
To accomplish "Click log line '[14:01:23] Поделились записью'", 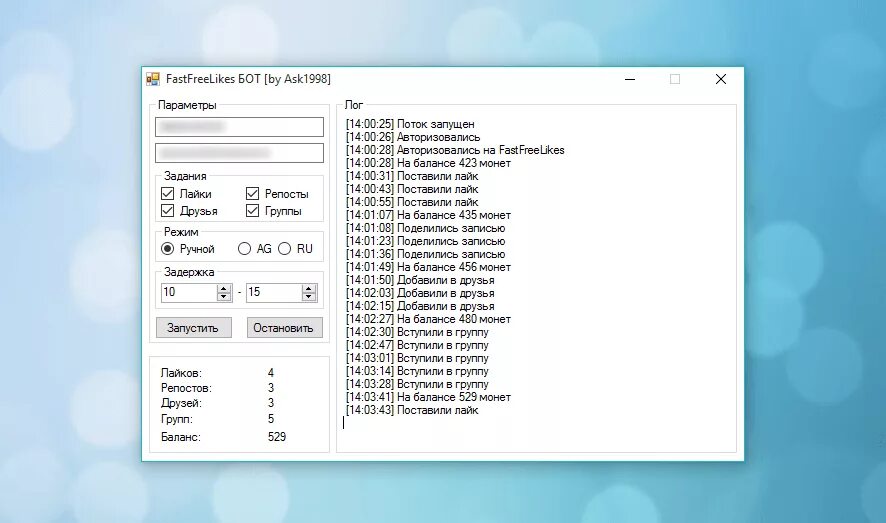I will (425, 241).
